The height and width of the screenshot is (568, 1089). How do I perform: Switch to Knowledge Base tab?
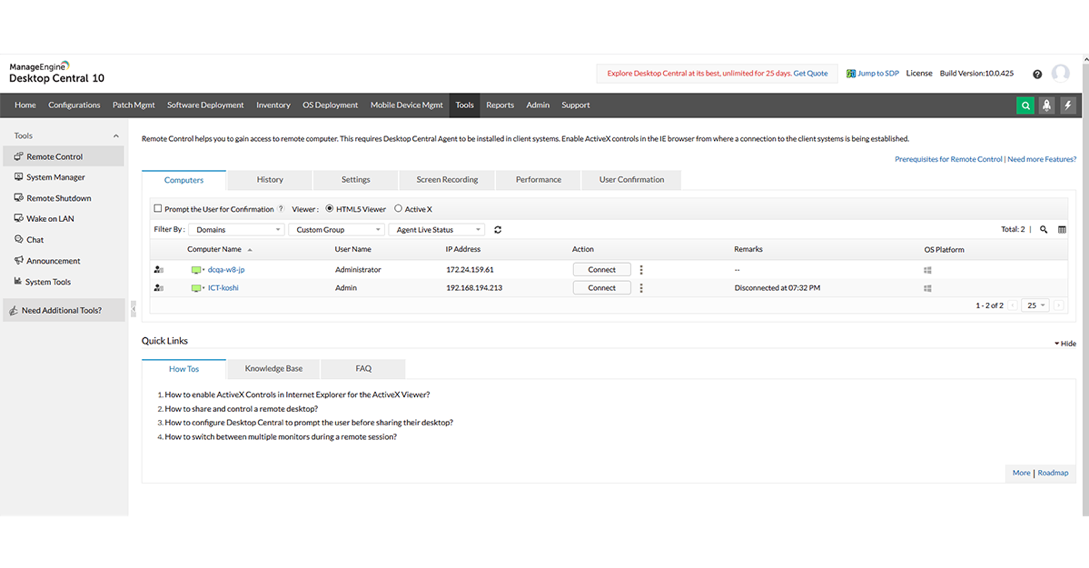(x=274, y=369)
